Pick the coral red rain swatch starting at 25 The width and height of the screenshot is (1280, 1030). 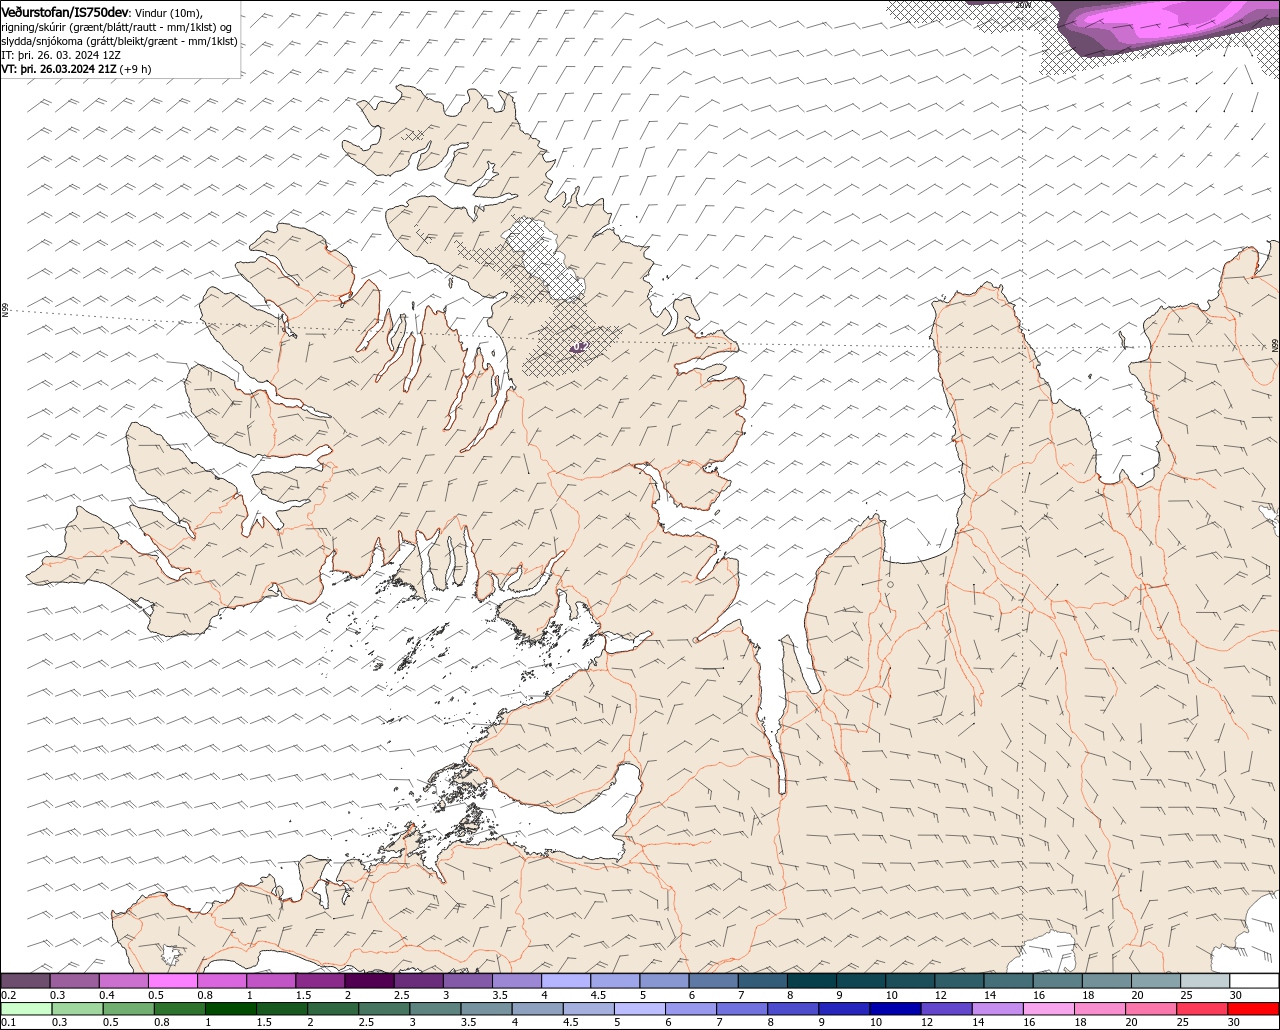pos(1202,1009)
